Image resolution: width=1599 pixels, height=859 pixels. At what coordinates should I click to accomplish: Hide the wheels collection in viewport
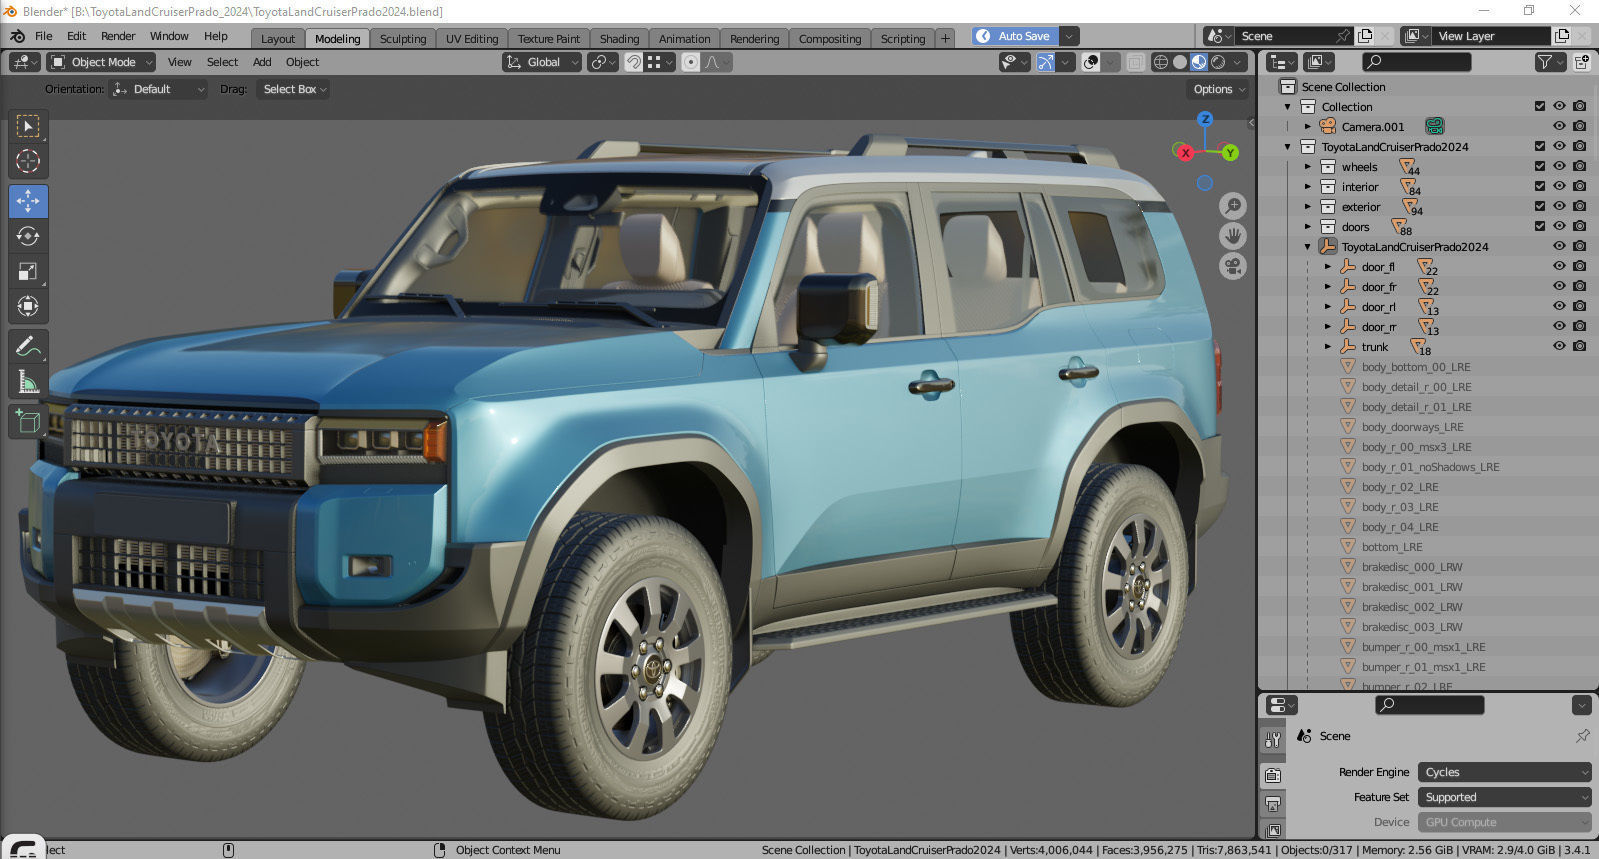[x=1559, y=166]
